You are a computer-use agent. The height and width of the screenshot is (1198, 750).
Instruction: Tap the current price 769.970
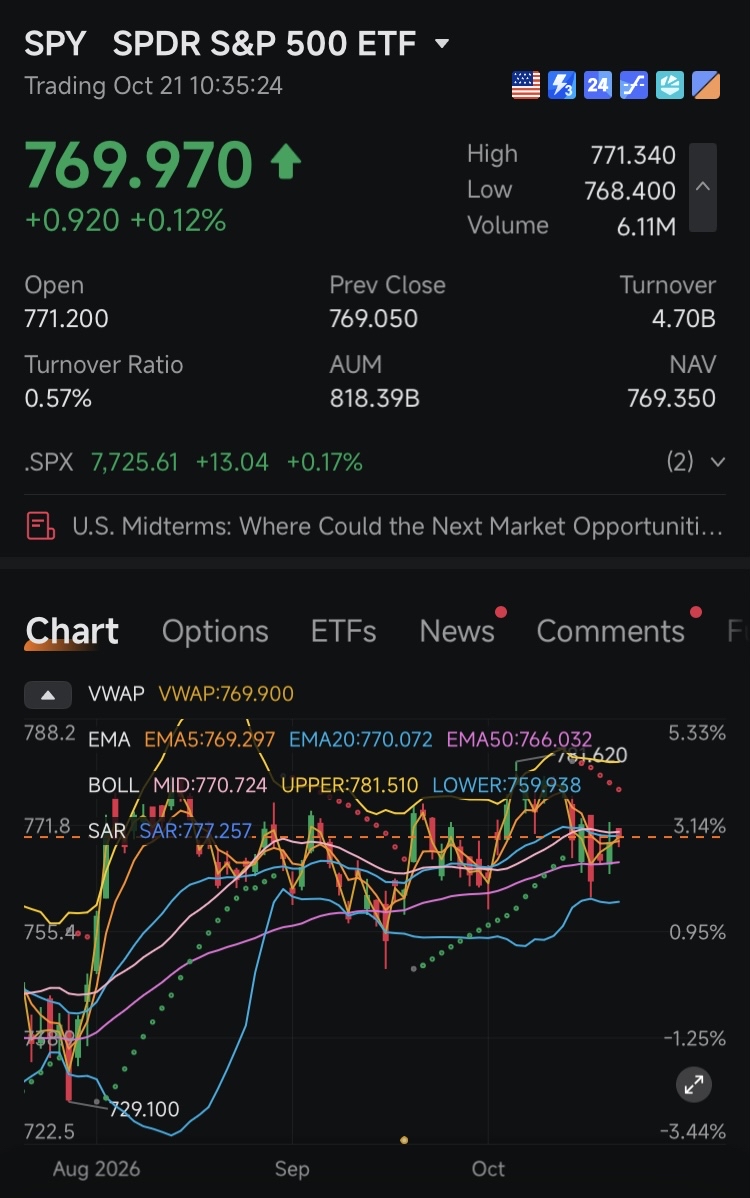[138, 164]
